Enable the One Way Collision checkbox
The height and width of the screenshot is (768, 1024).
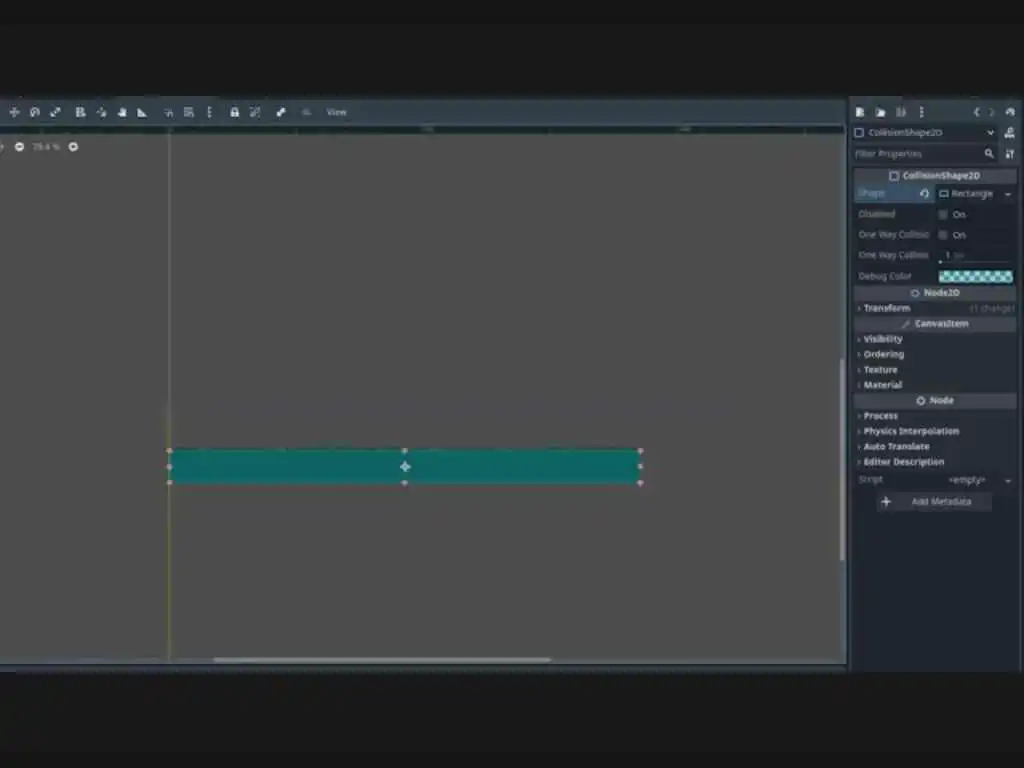pyautogui.click(x=943, y=234)
